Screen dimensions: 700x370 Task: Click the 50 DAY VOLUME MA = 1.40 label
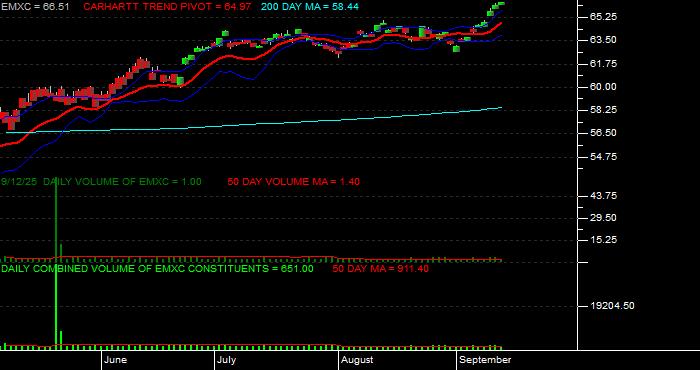293,182
